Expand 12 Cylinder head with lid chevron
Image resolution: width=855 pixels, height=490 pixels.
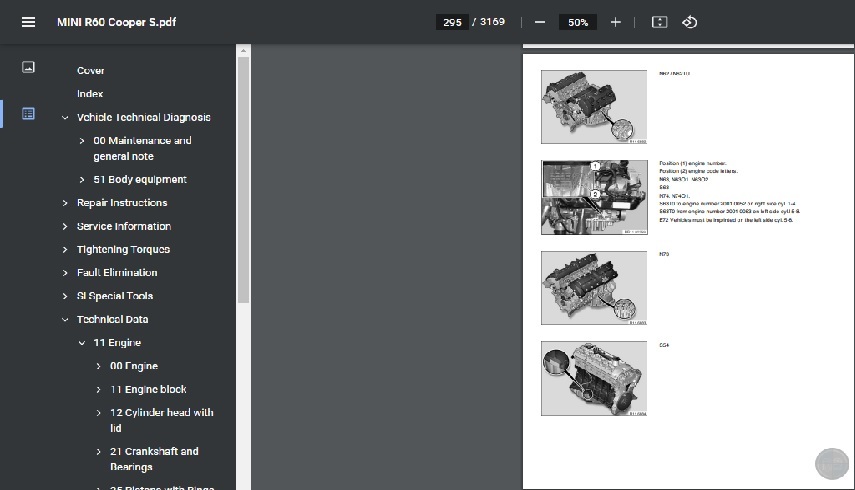(x=98, y=413)
